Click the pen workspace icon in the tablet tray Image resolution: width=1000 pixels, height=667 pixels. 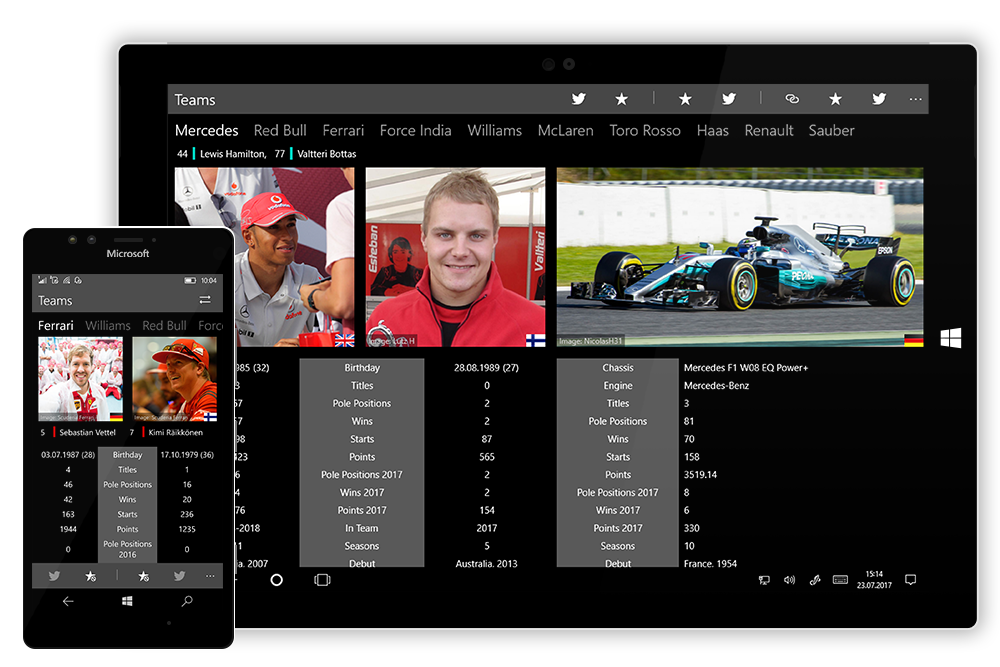tap(814, 580)
